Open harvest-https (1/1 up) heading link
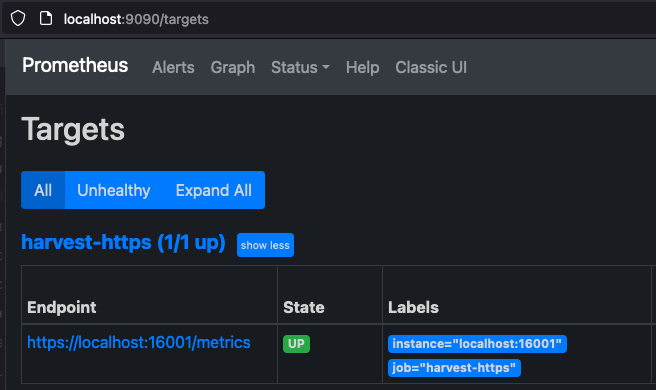Viewport: 656px width, 390px height. [x=123, y=243]
